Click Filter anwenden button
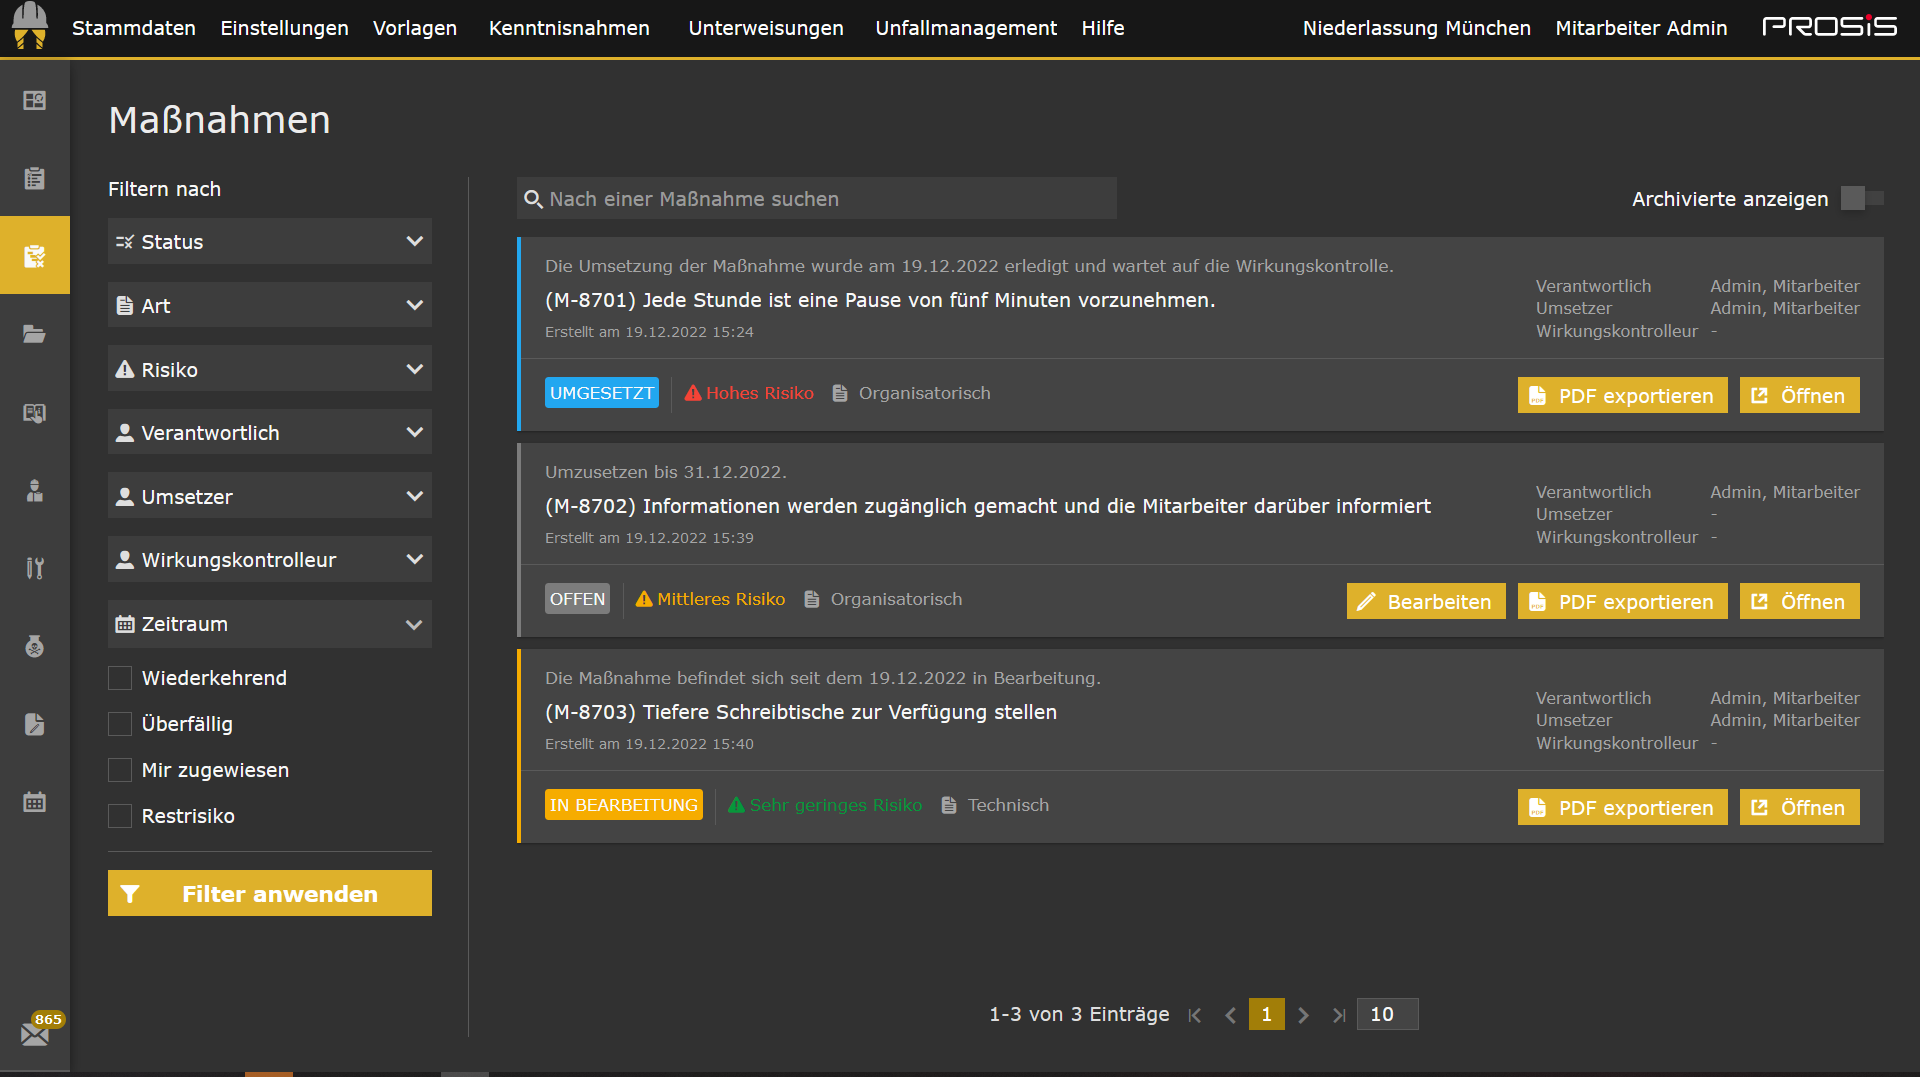Viewport: 1920px width, 1077px height. [x=269, y=893]
